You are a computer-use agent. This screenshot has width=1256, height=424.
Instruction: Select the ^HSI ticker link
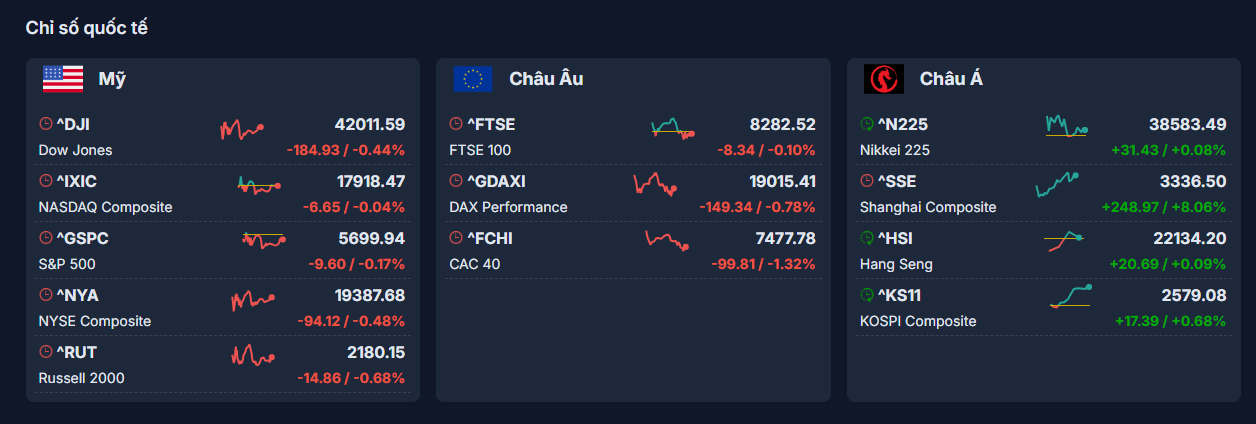895,238
